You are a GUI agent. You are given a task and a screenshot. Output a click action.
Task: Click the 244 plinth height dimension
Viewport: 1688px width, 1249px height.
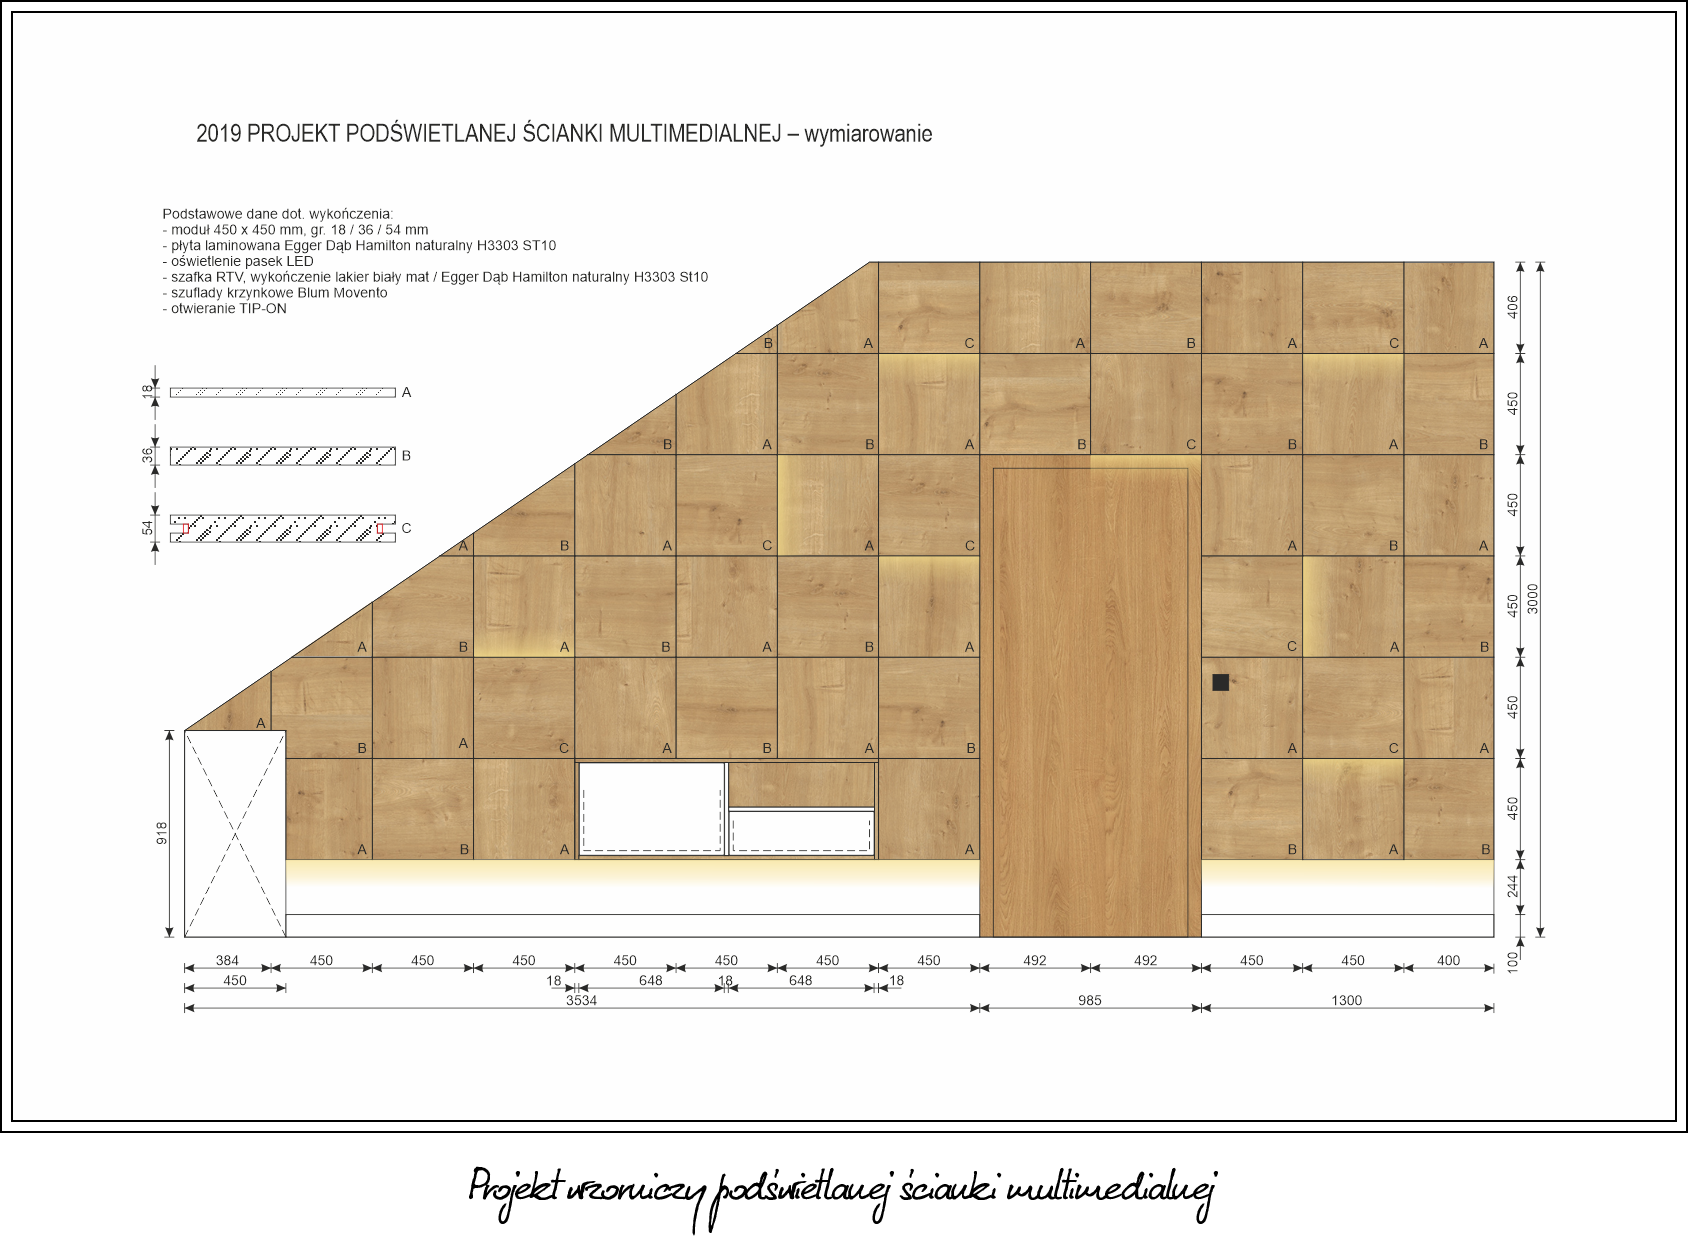point(1513,886)
